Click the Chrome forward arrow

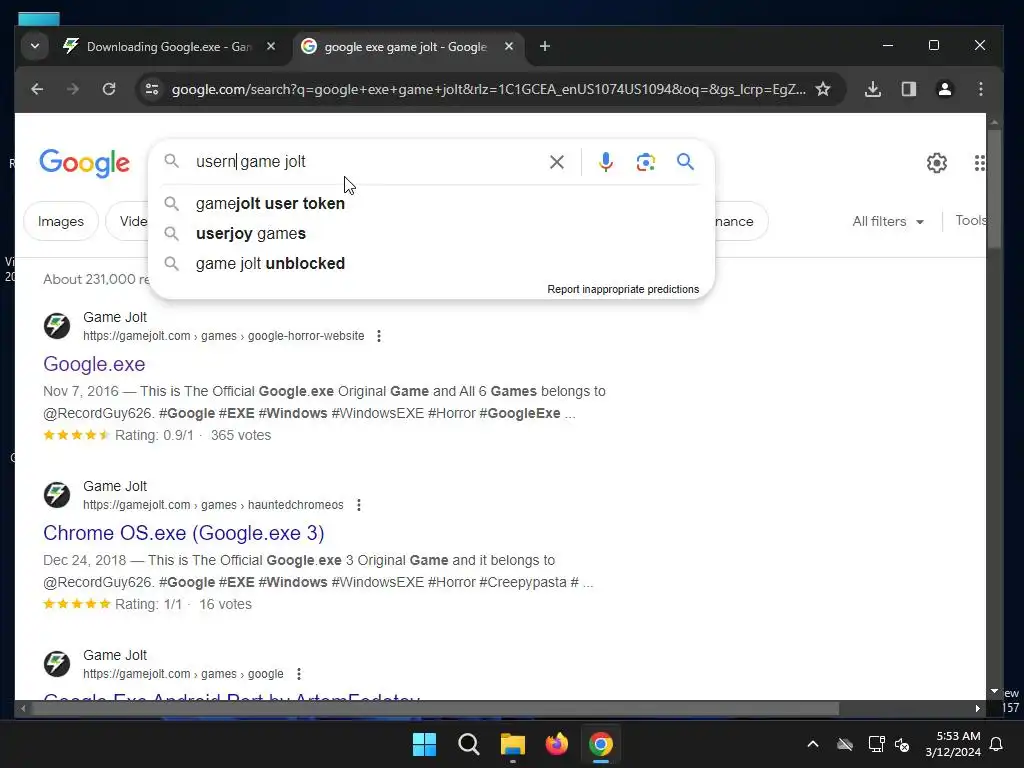point(72,89)
